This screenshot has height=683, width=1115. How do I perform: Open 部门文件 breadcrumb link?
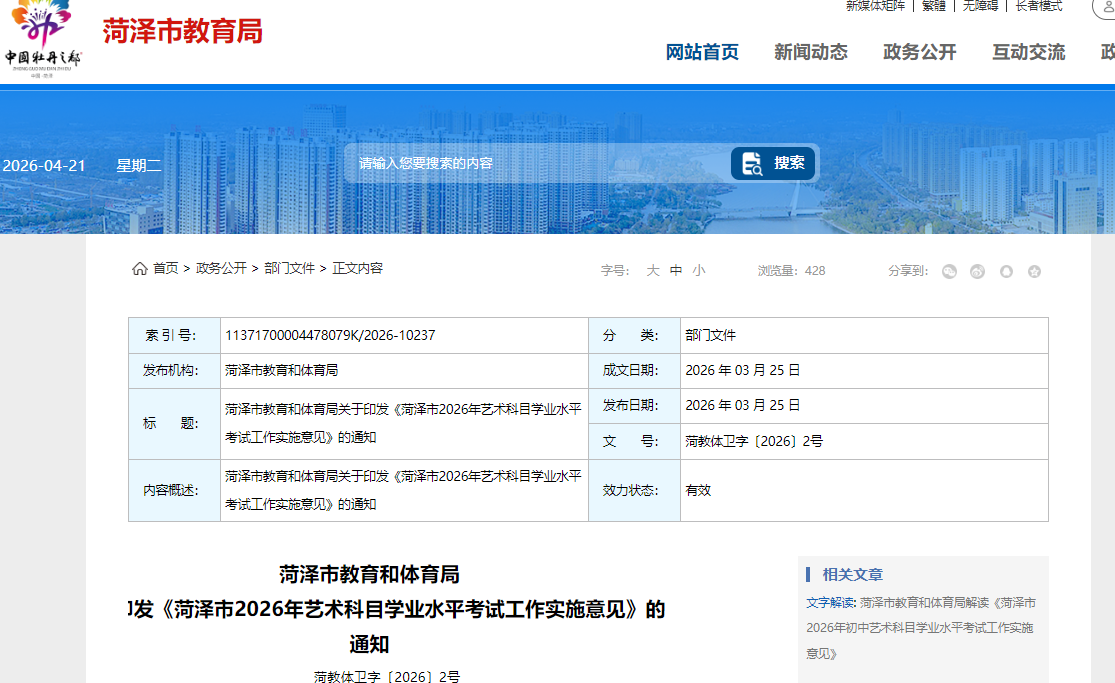(x=289, y=268)
